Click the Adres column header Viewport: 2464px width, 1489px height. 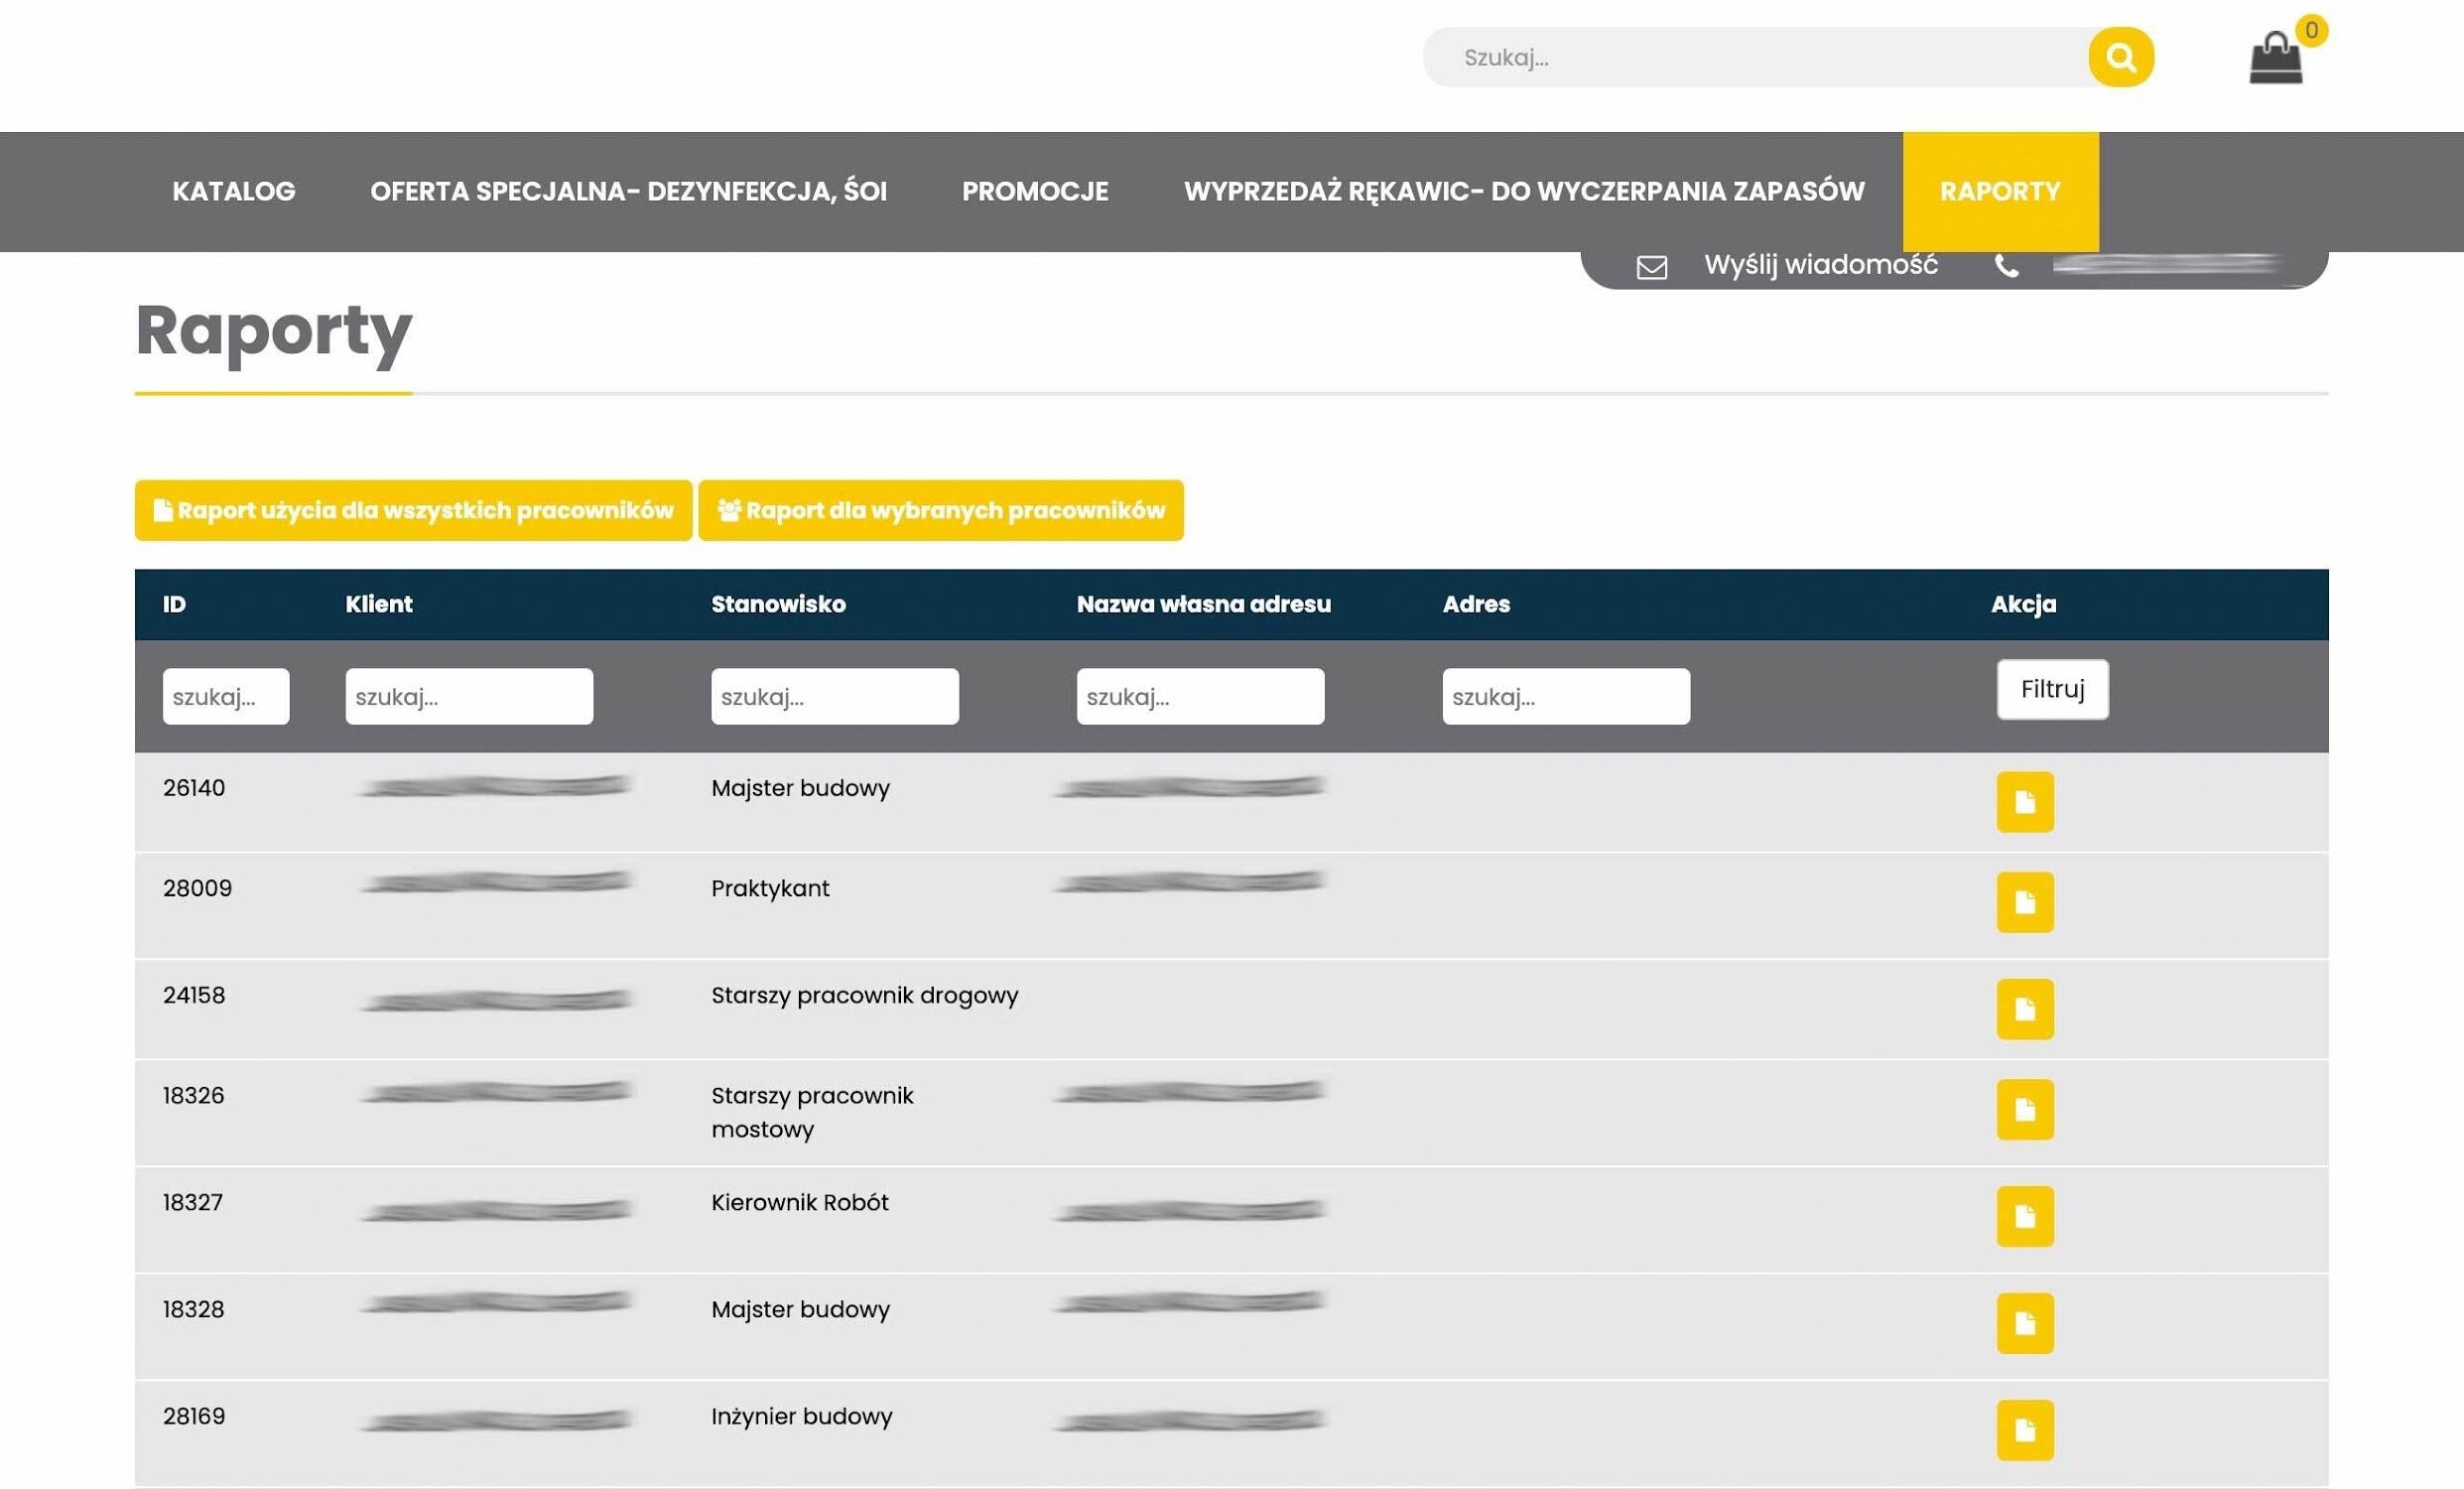click(1475, 603)
